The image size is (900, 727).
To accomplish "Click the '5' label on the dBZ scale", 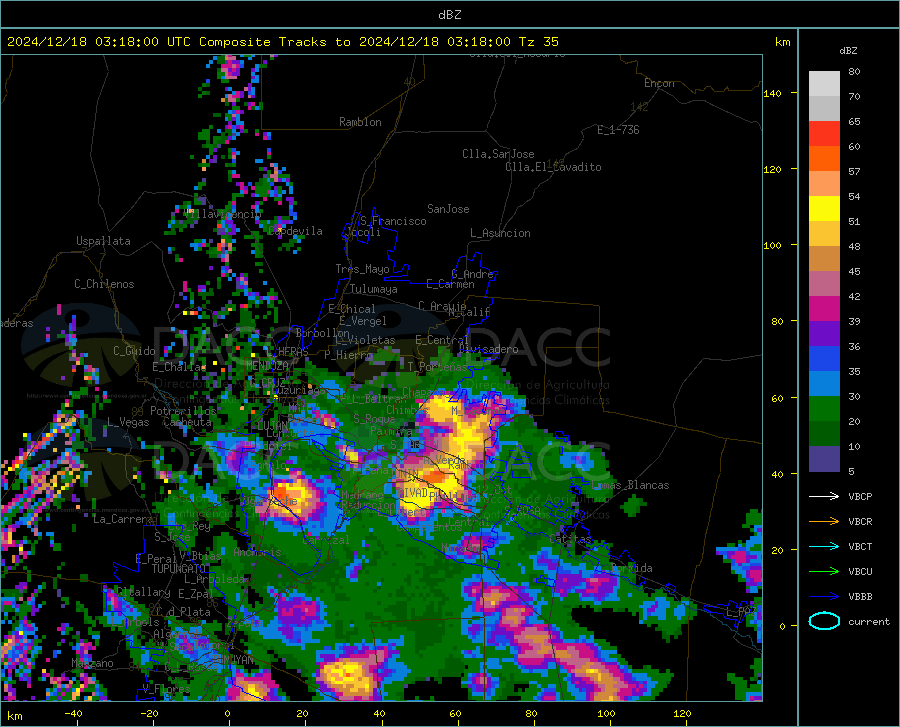I will click(x=851, y=472).
